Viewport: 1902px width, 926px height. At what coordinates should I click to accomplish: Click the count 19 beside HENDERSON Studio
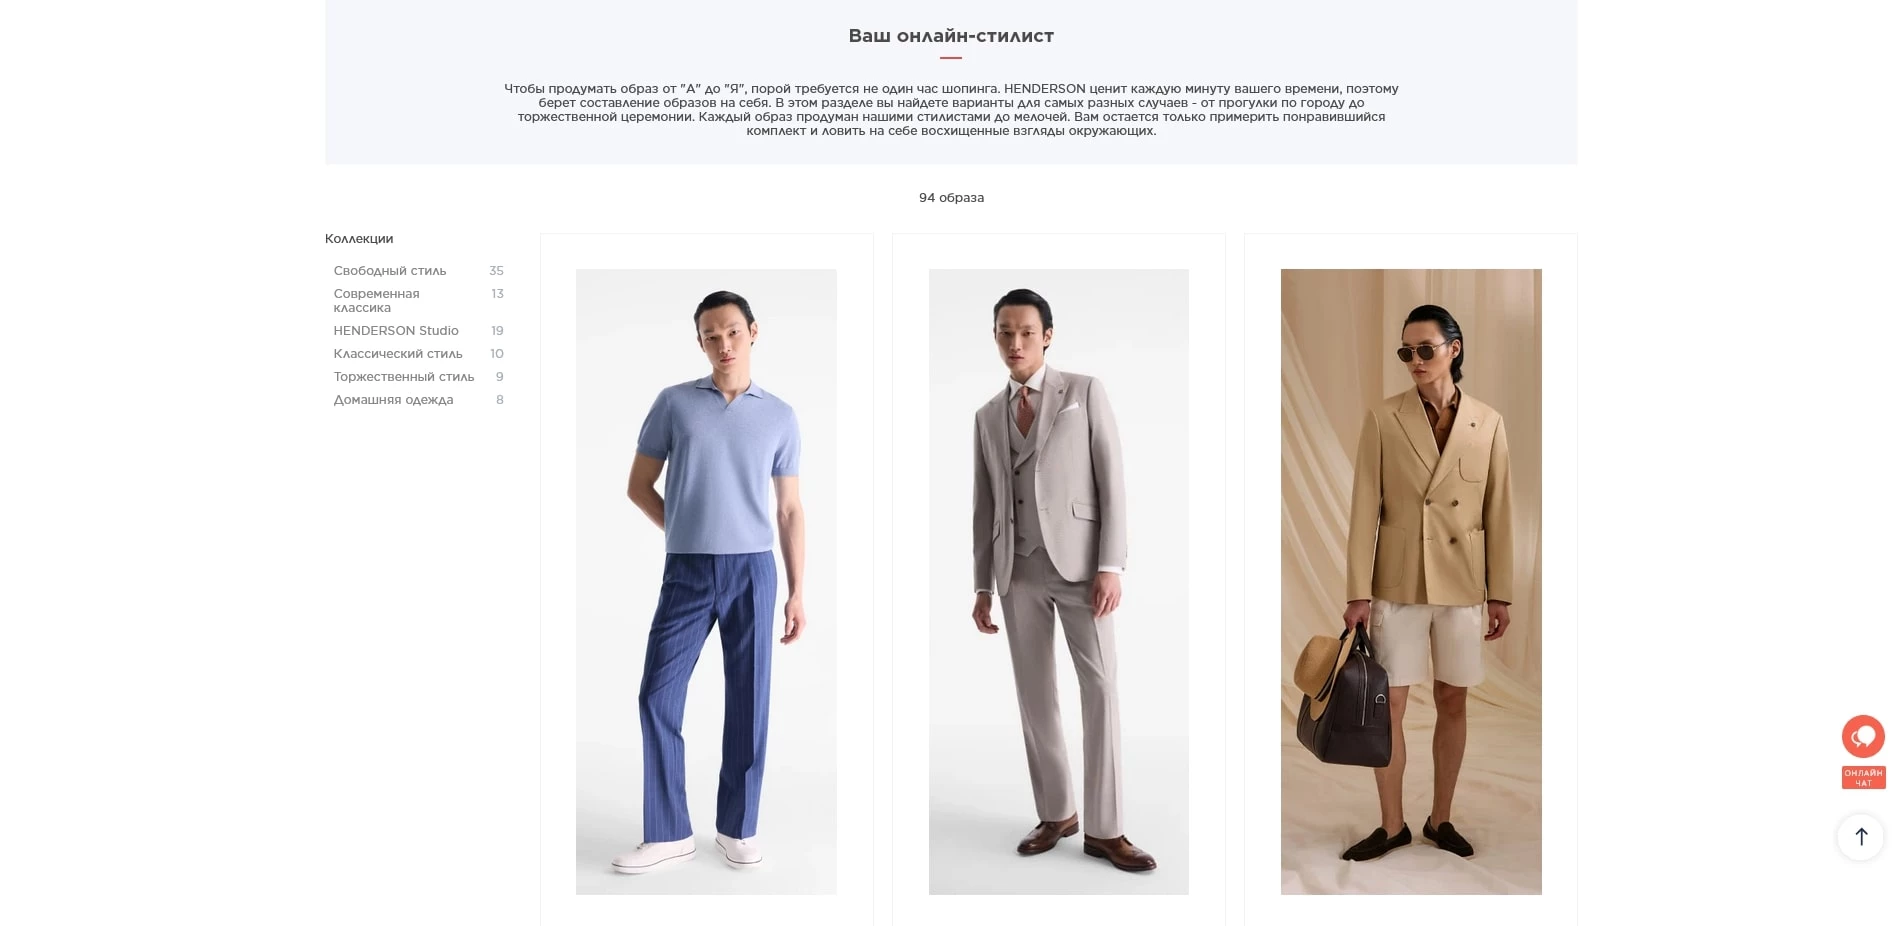(497, 331)
